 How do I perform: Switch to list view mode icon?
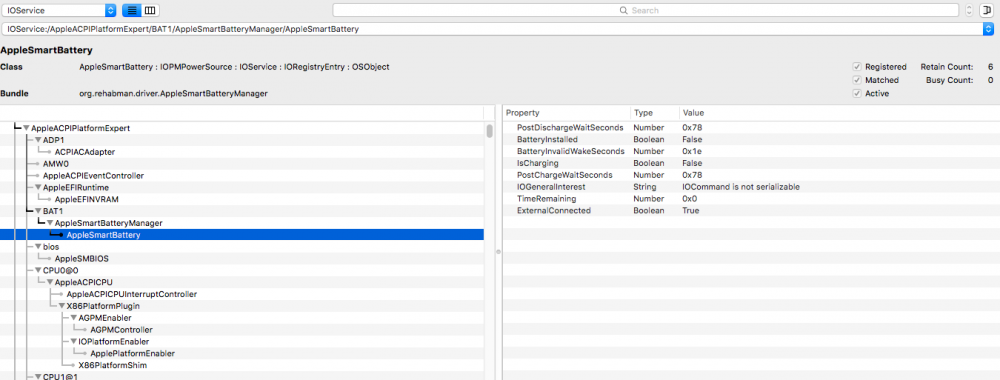pyautogui.click(x=131, y=10)
